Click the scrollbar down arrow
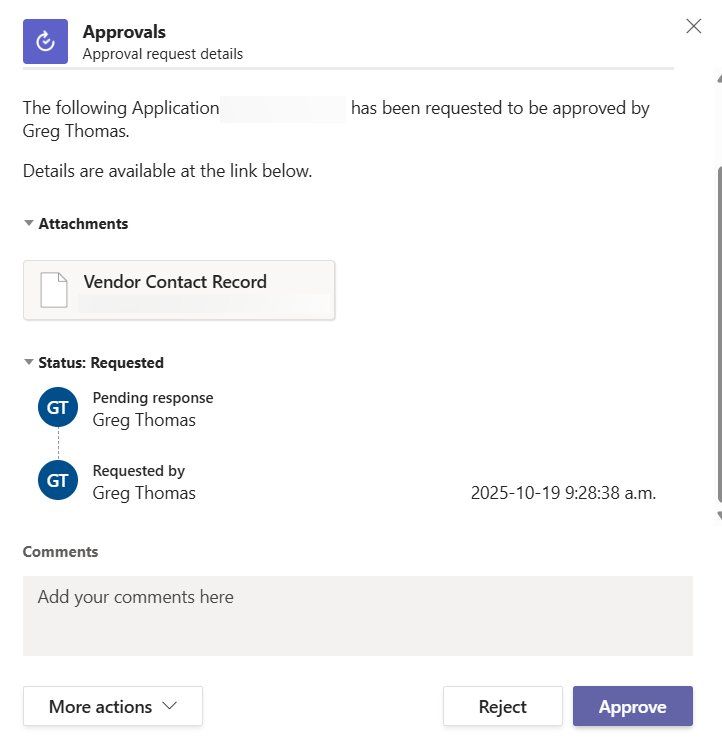This screenshot has height=745, width=722. [x=718, y=516]
